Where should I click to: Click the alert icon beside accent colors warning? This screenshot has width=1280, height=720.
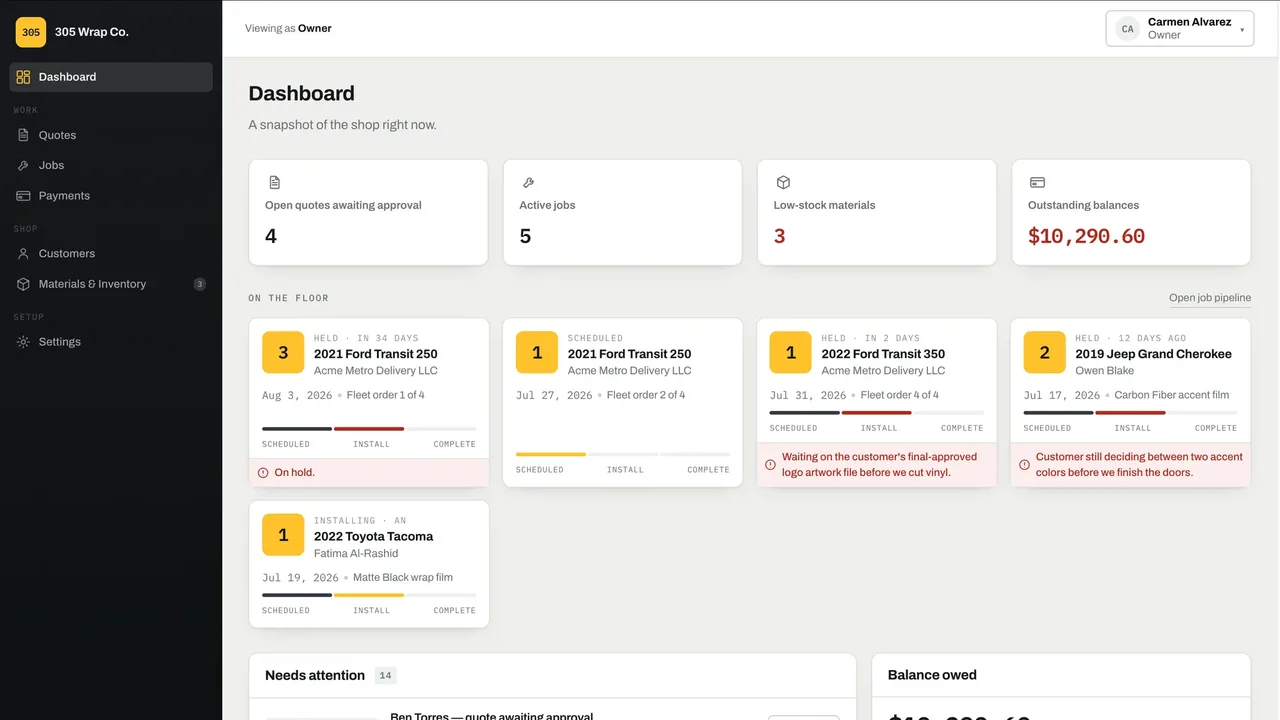(x=1025, y=464)
